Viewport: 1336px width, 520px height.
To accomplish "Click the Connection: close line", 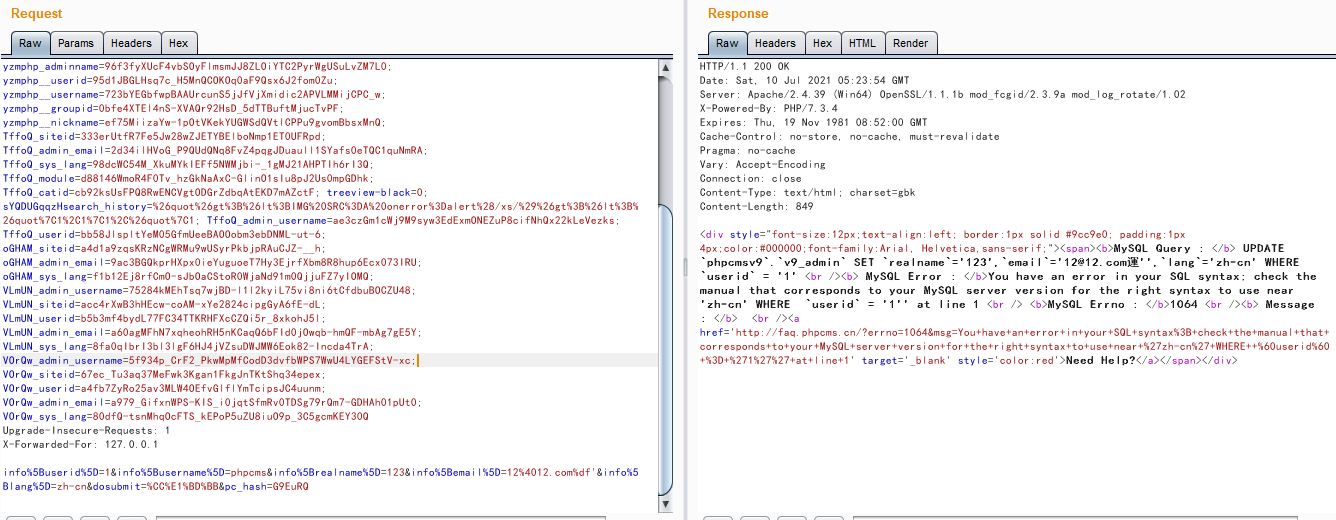I will [750, 178].
